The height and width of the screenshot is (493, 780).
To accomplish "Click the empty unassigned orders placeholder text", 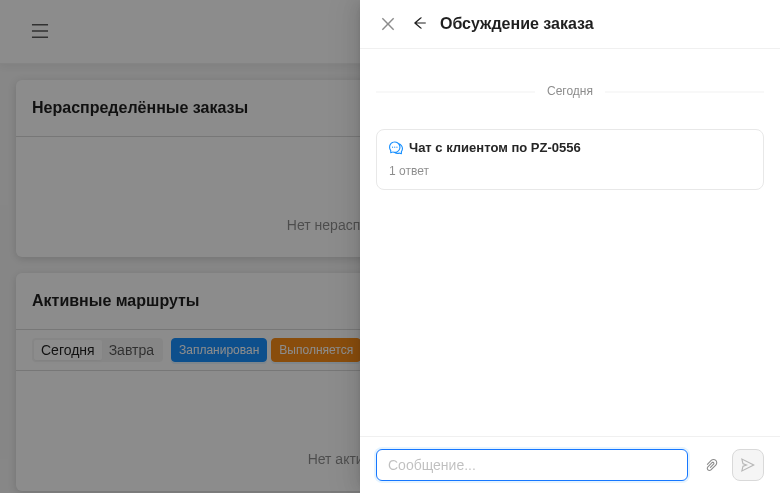I will (x=322, y=225).
